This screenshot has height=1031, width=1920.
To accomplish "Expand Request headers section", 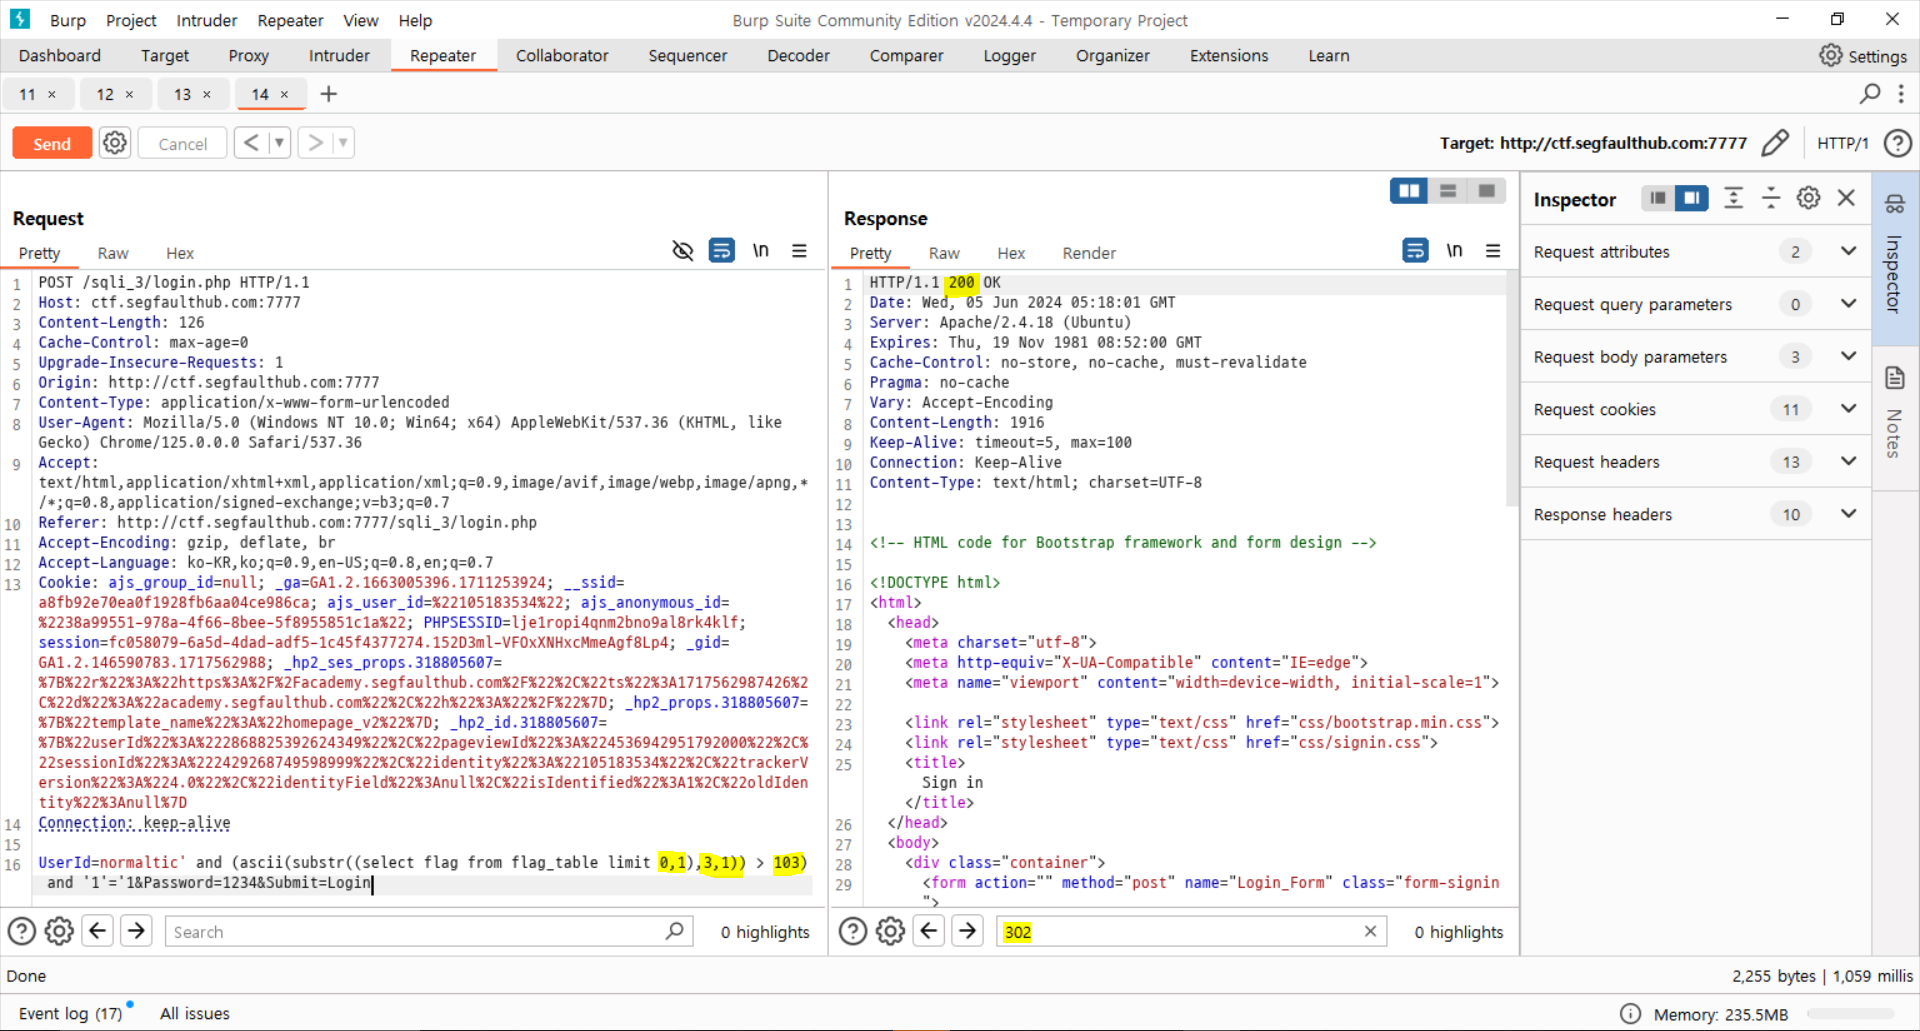I will pos(1848,461).
